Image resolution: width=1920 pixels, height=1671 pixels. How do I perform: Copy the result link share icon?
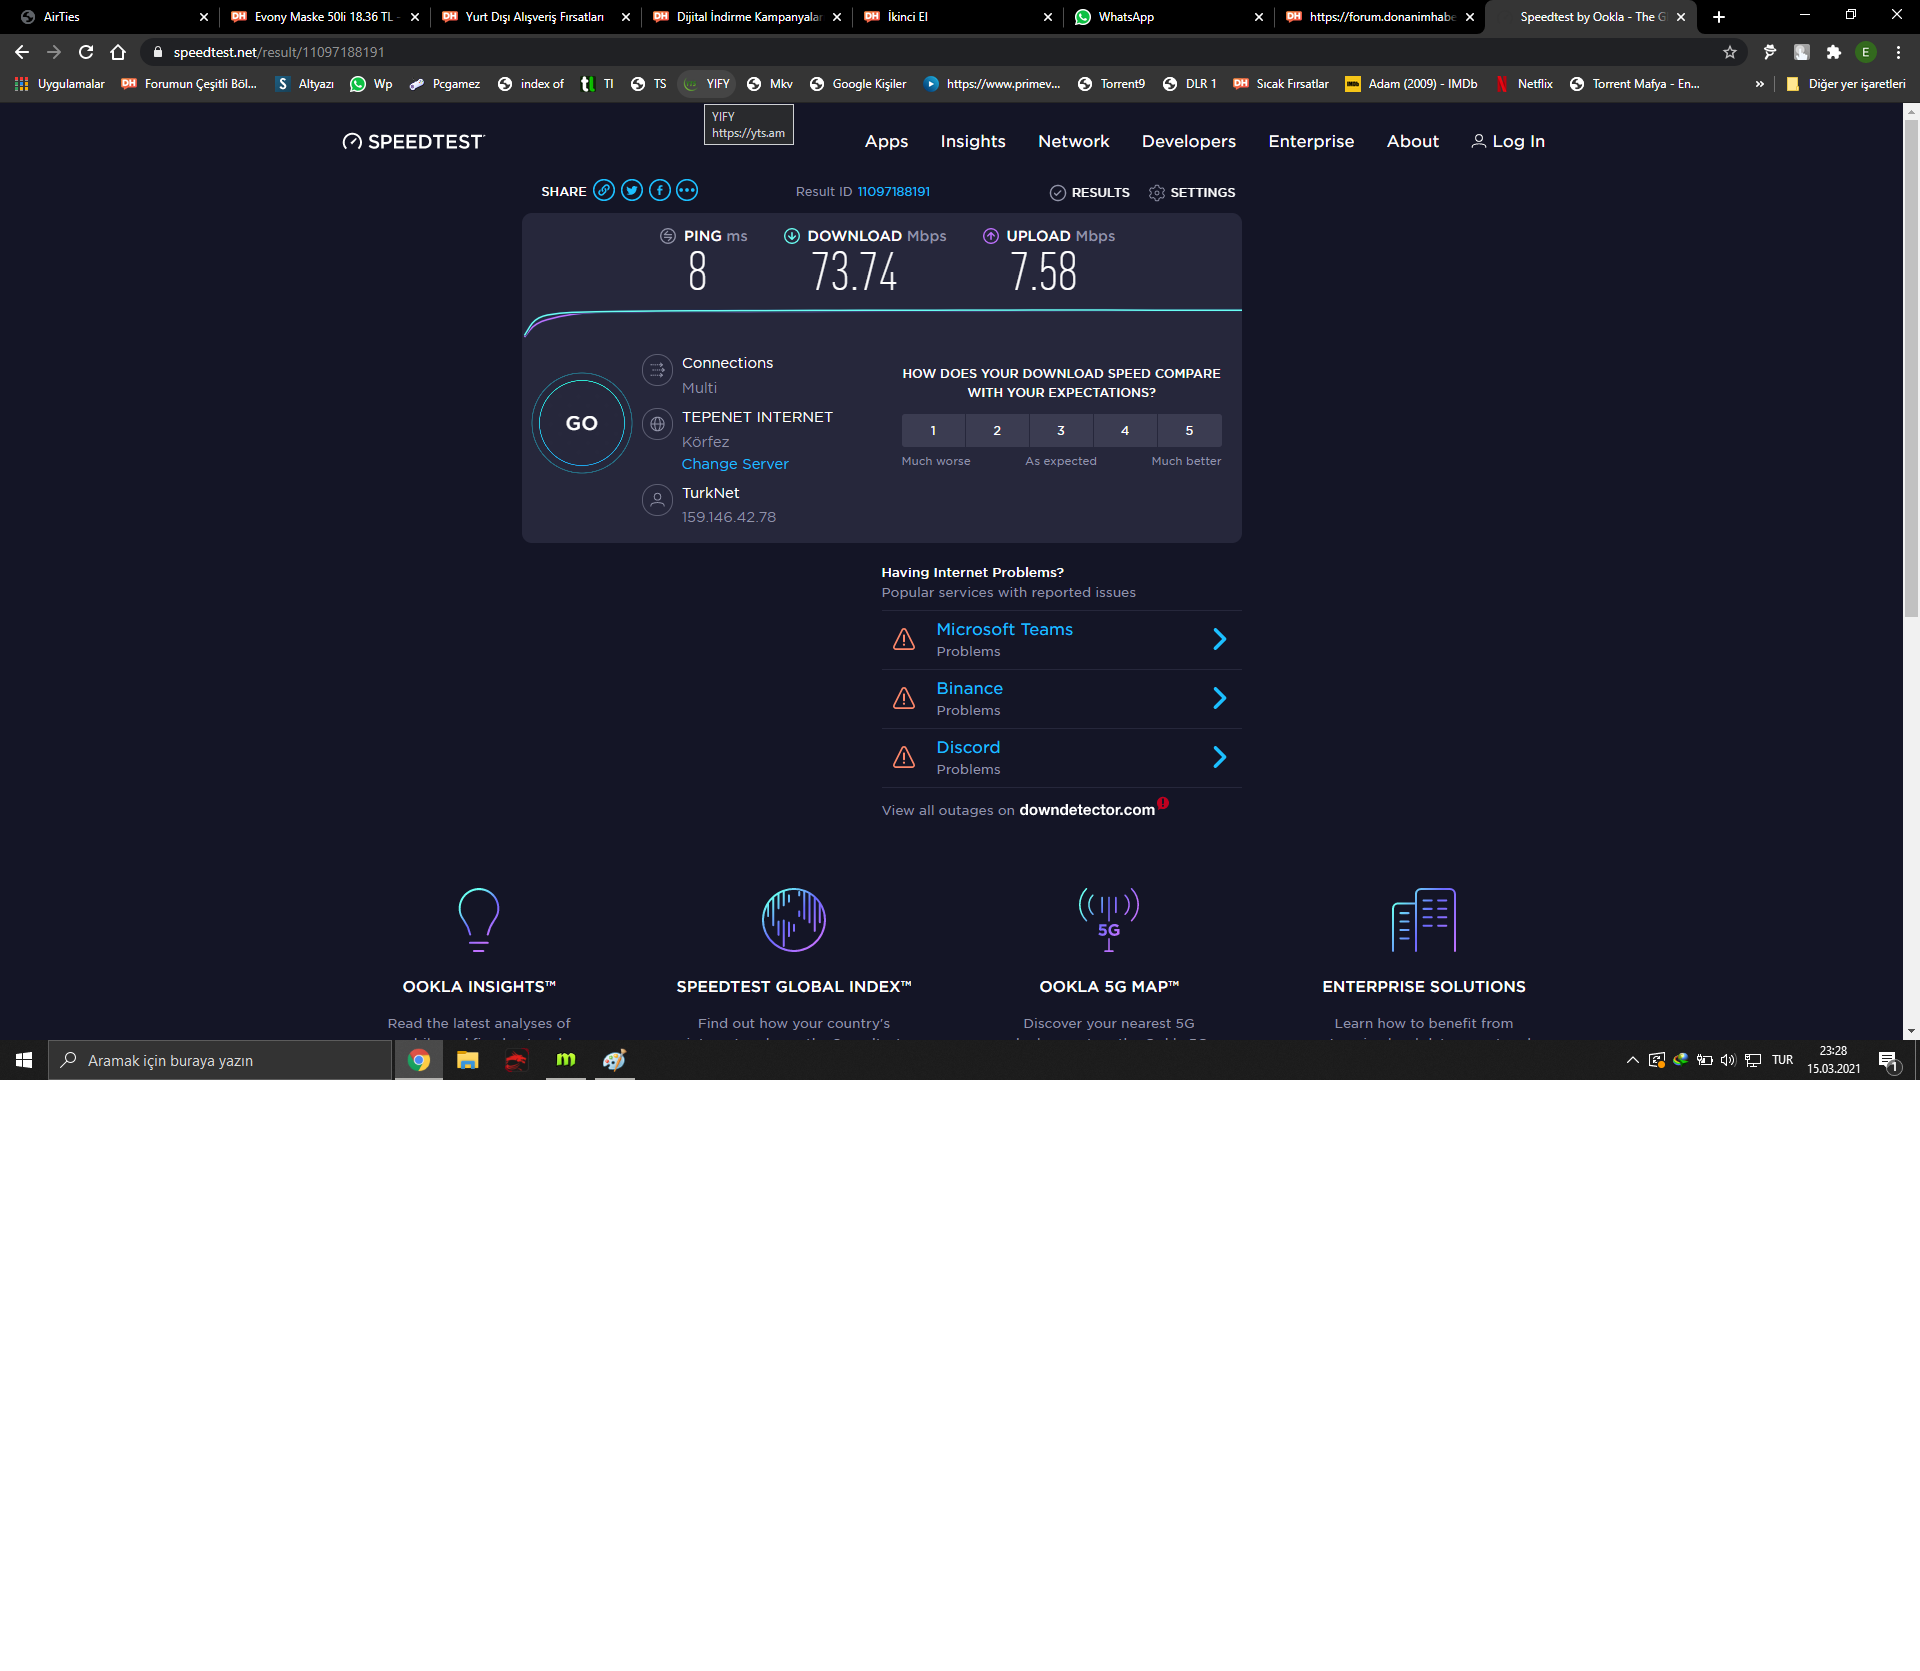[x=604, y=191]
